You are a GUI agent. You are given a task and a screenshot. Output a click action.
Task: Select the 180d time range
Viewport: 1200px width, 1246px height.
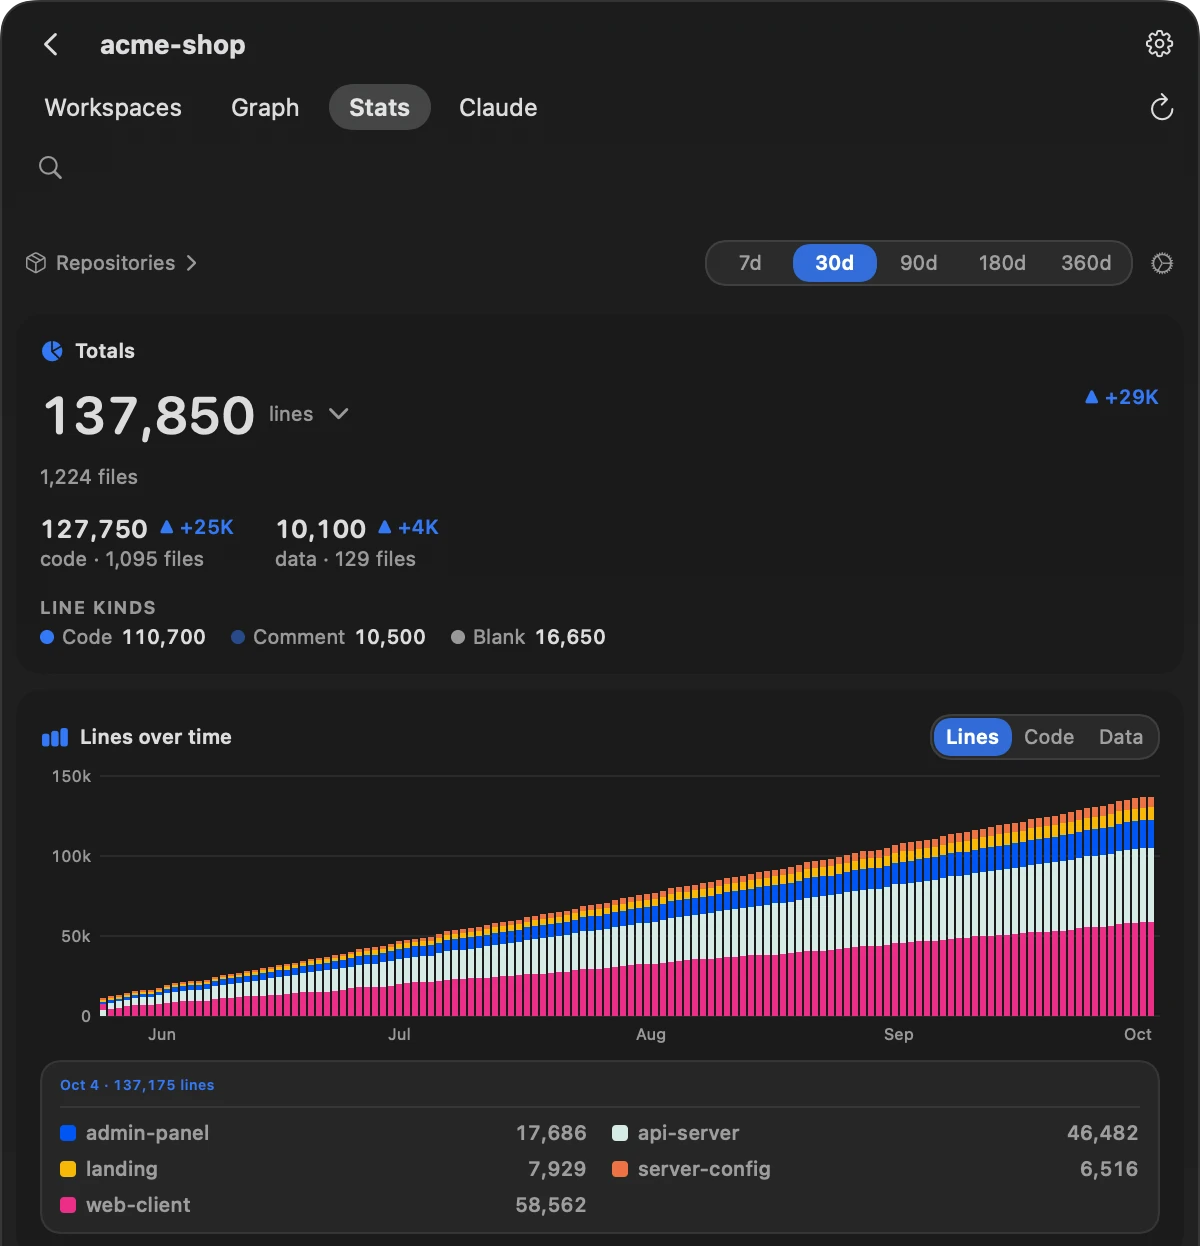tap(1002, 263)
